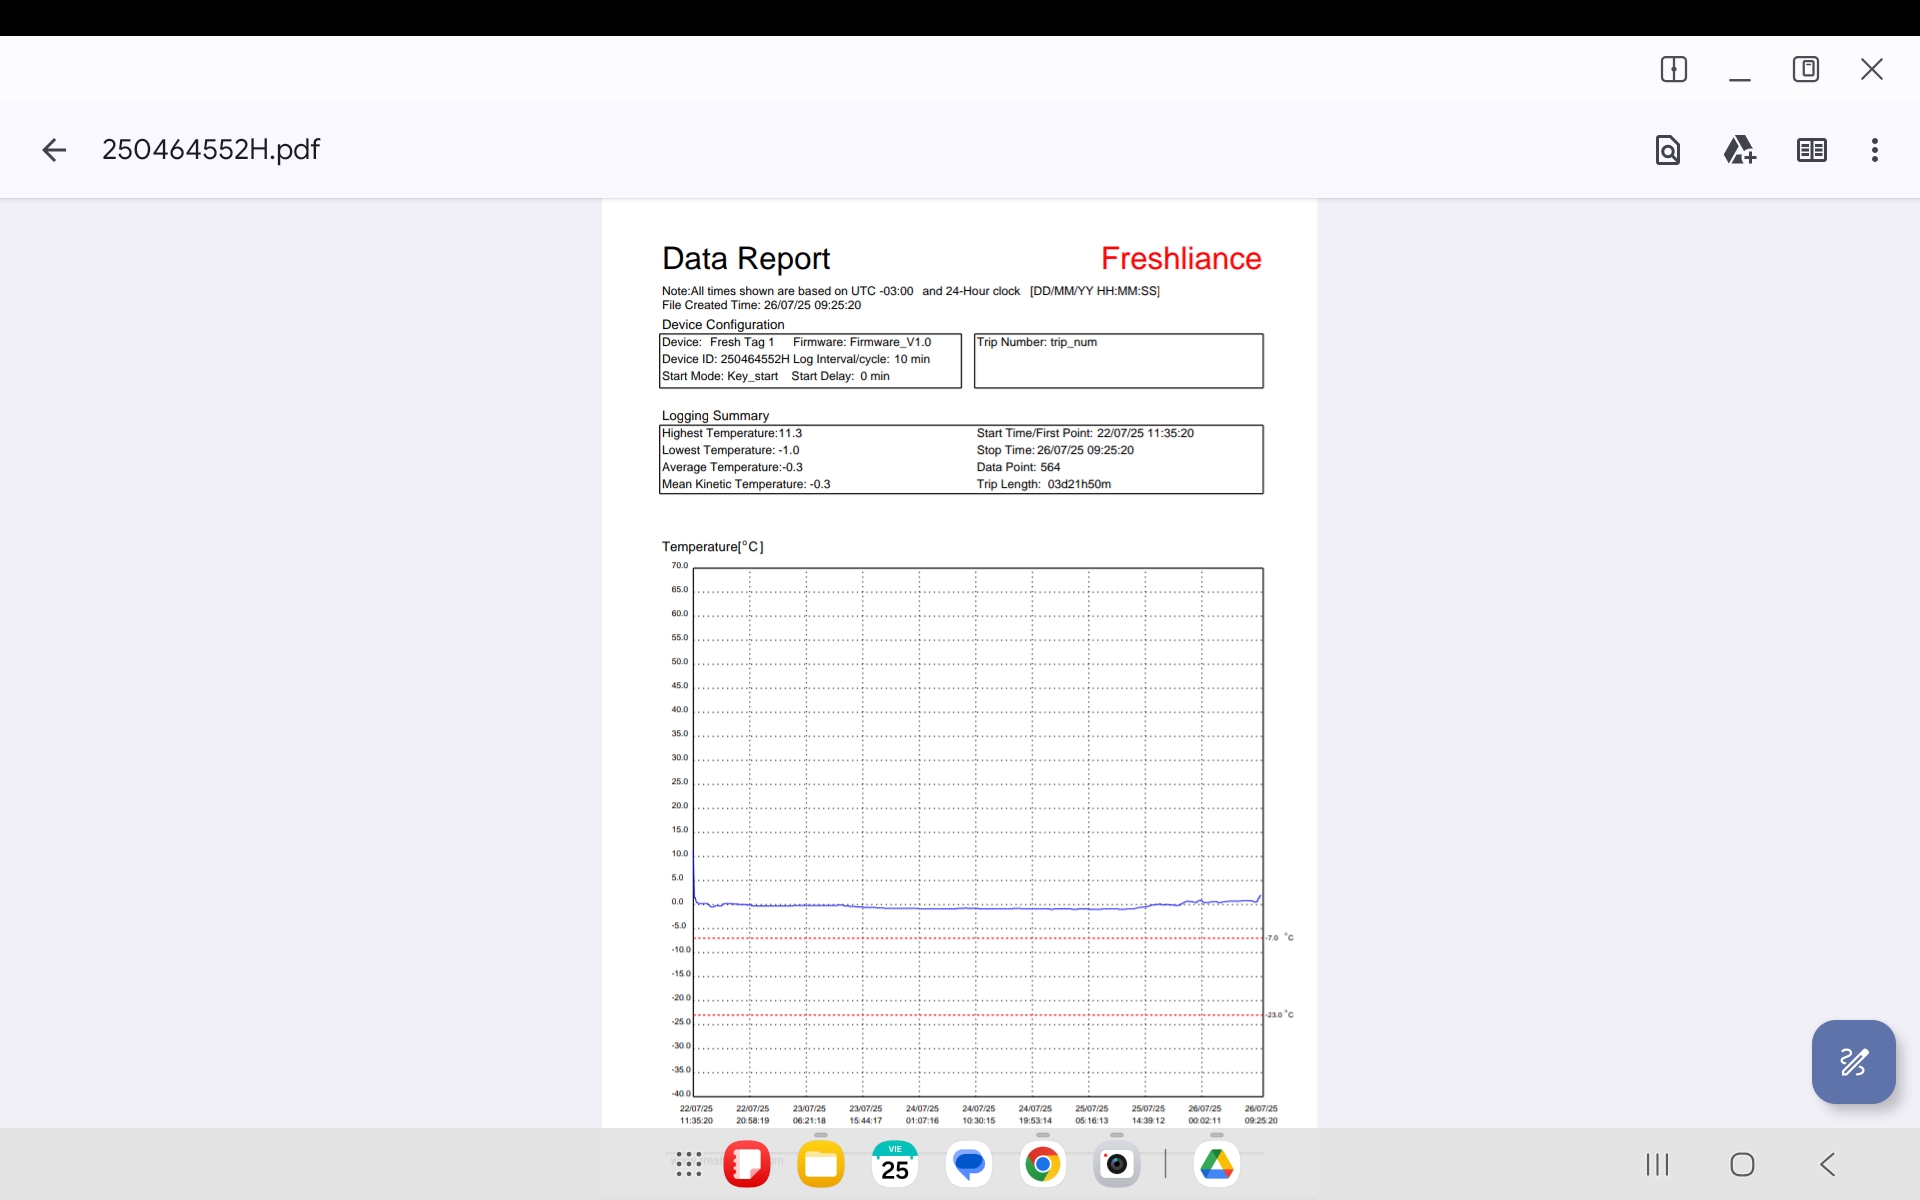Open the blue Messages app

[969, 1164]
